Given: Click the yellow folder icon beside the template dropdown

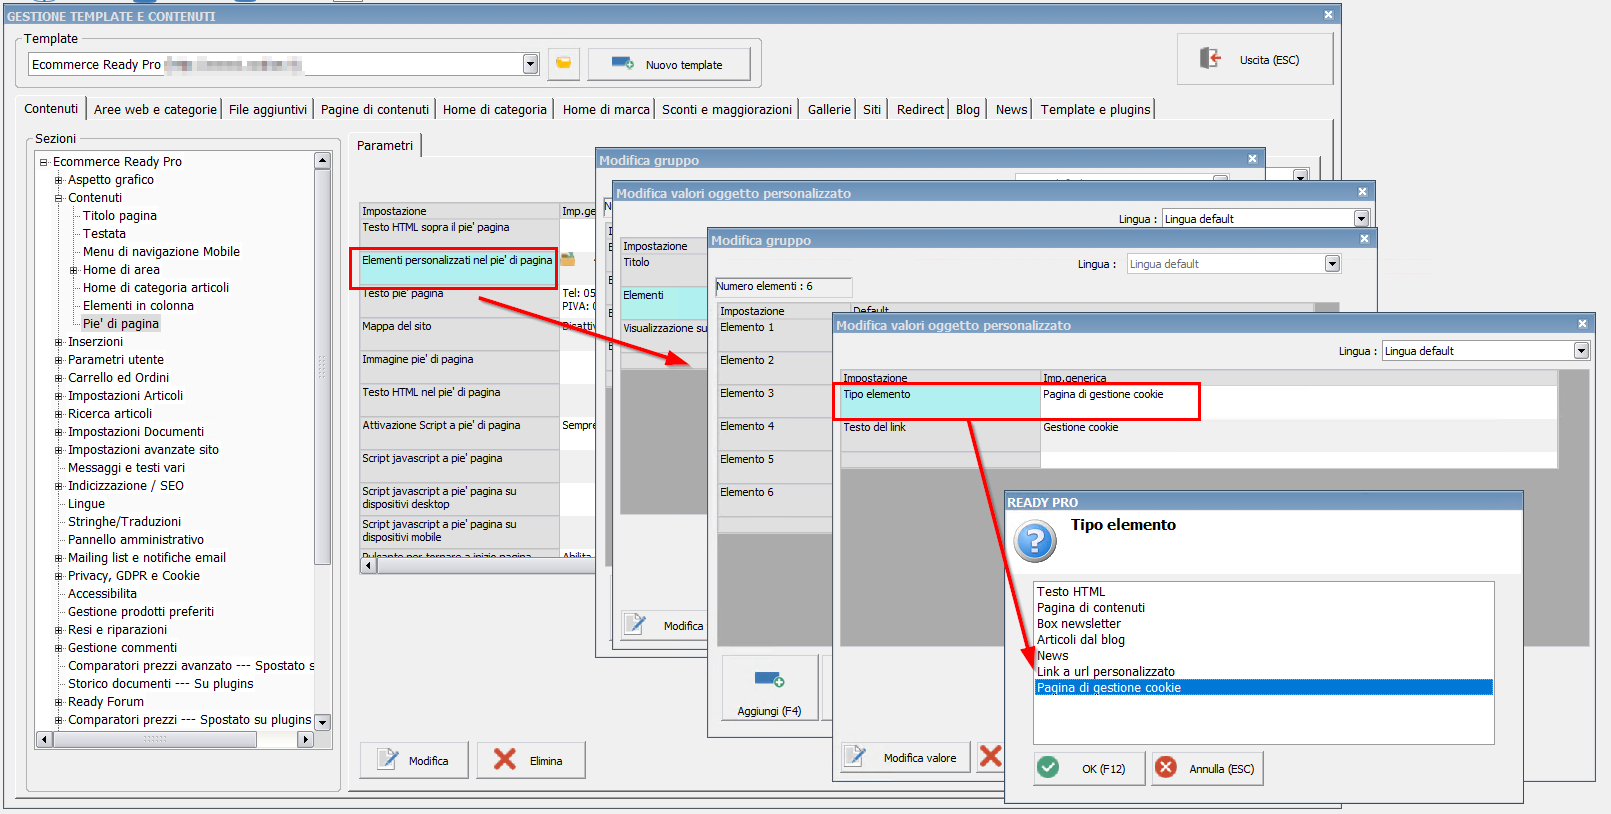Looking at the screenshot, I should pos(563,64).
